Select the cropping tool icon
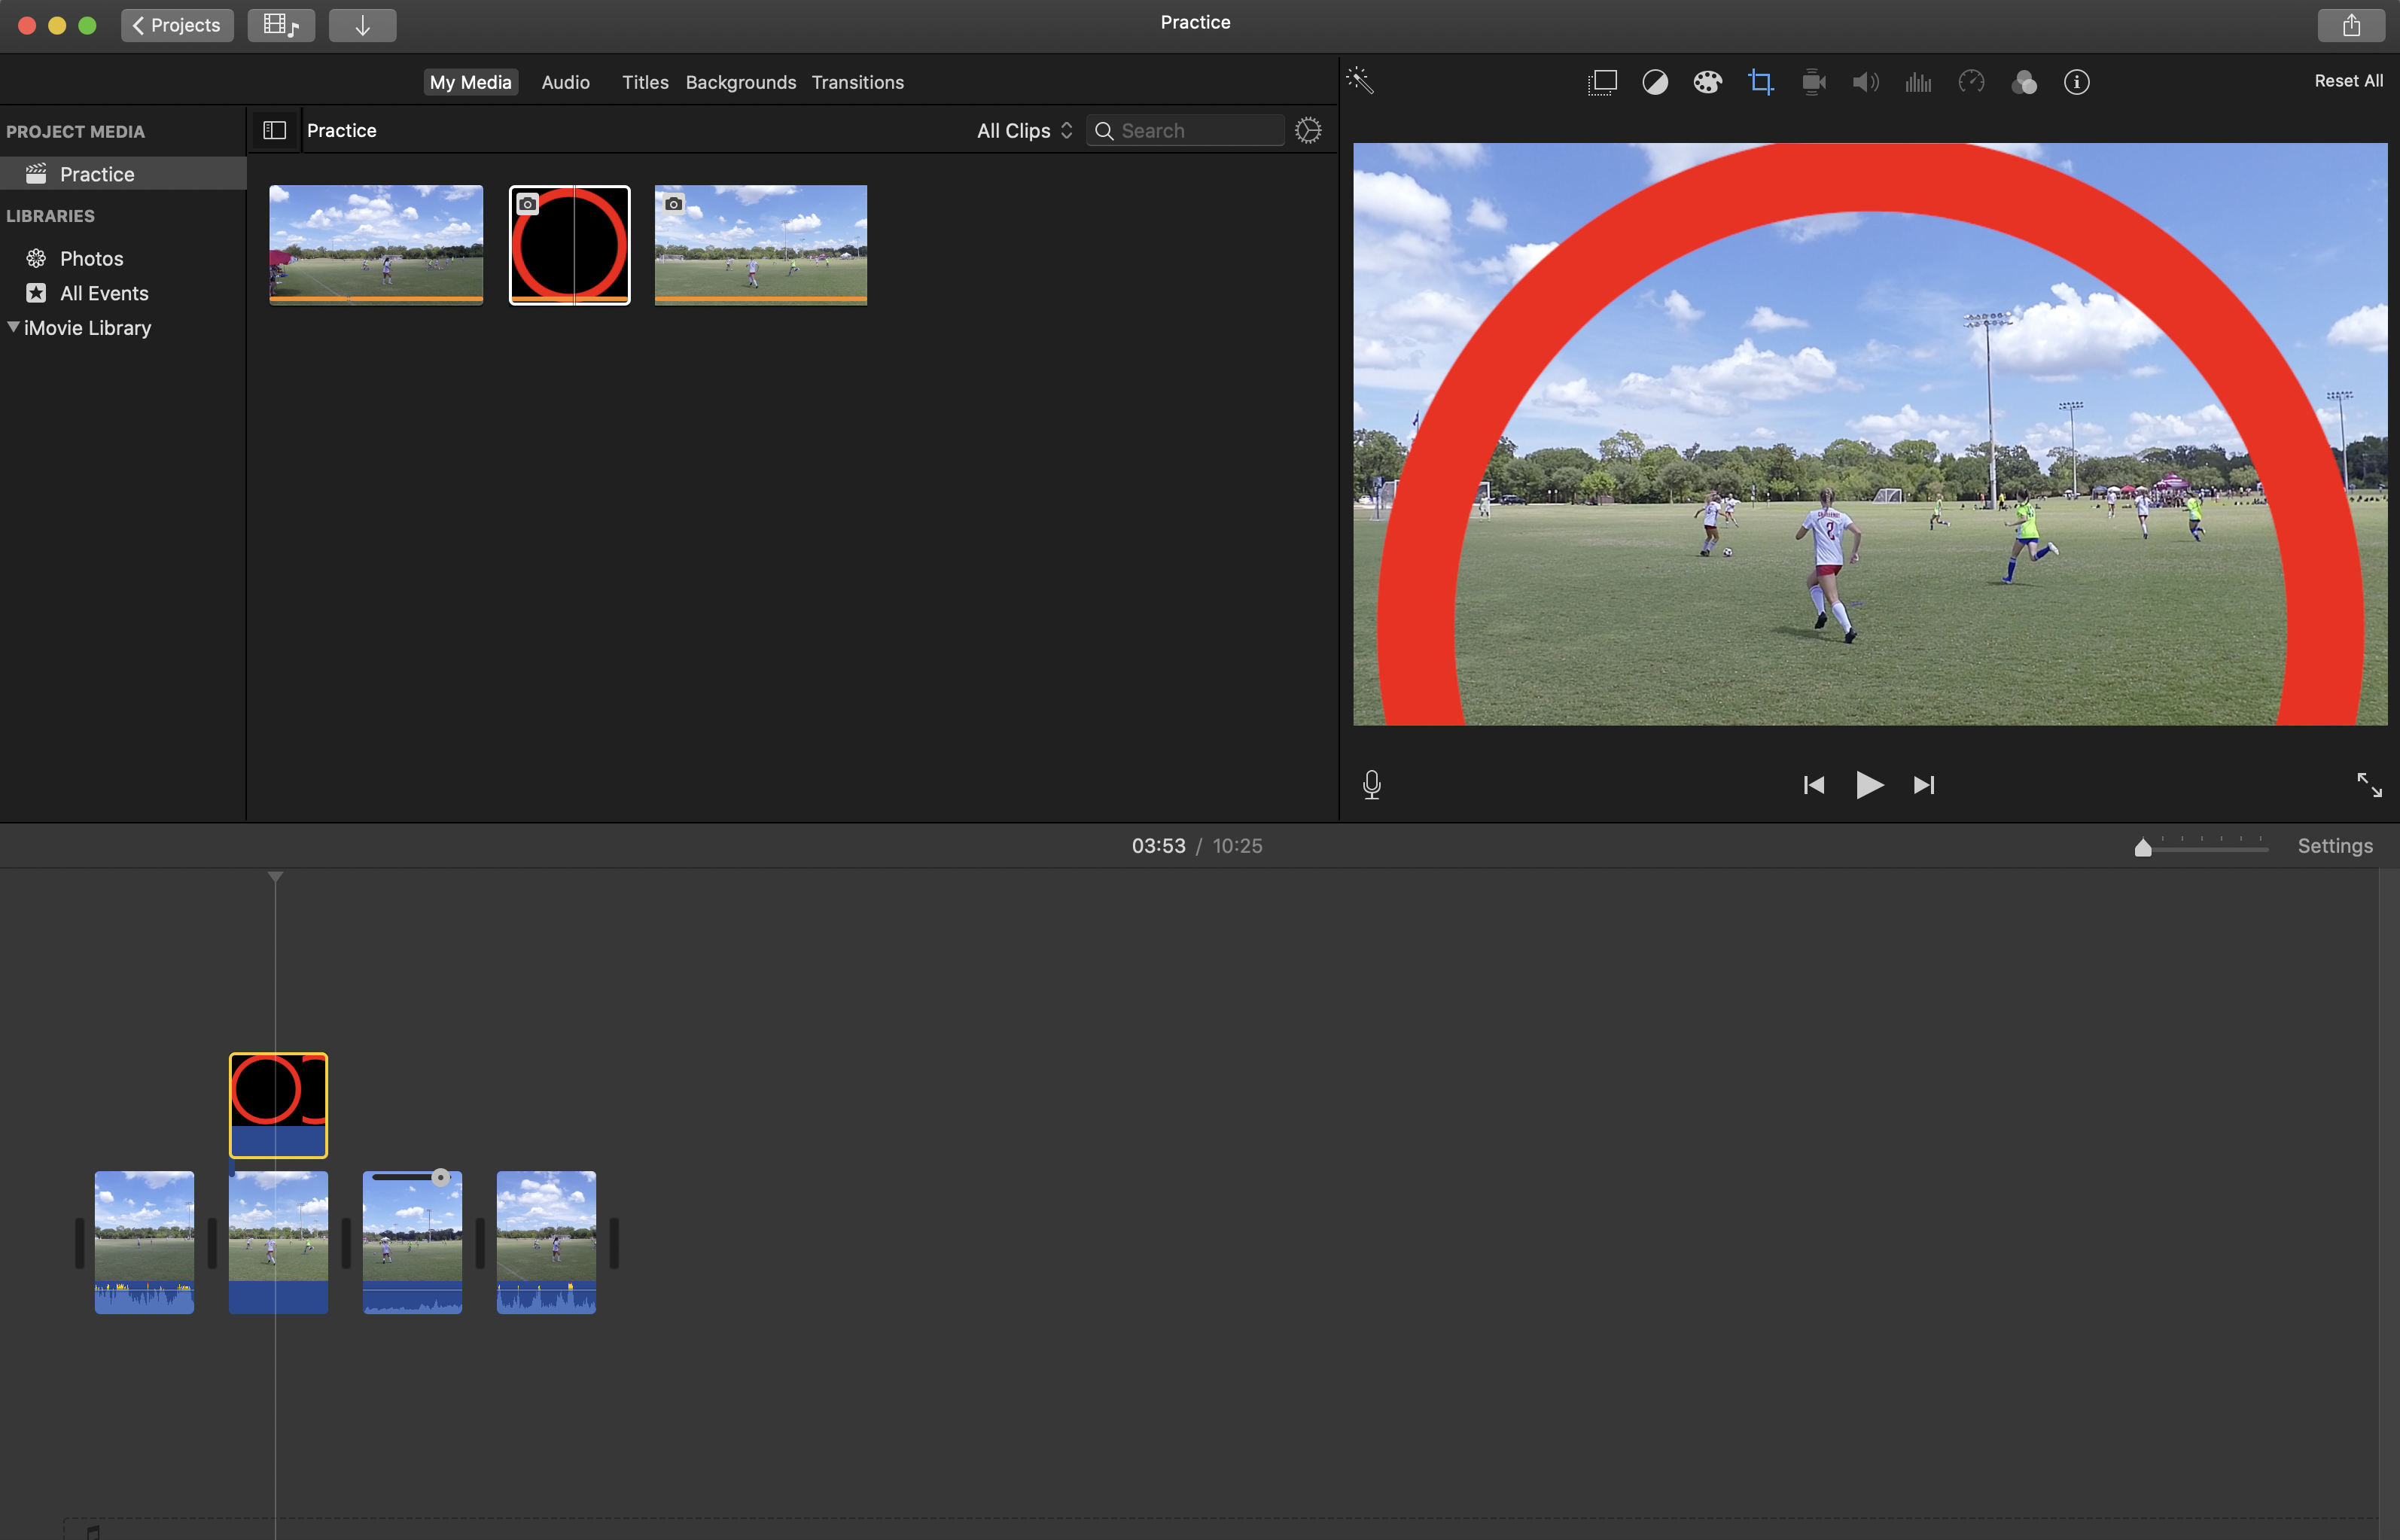This screenshot has height=1540, width=2400. coord(1760,82)
